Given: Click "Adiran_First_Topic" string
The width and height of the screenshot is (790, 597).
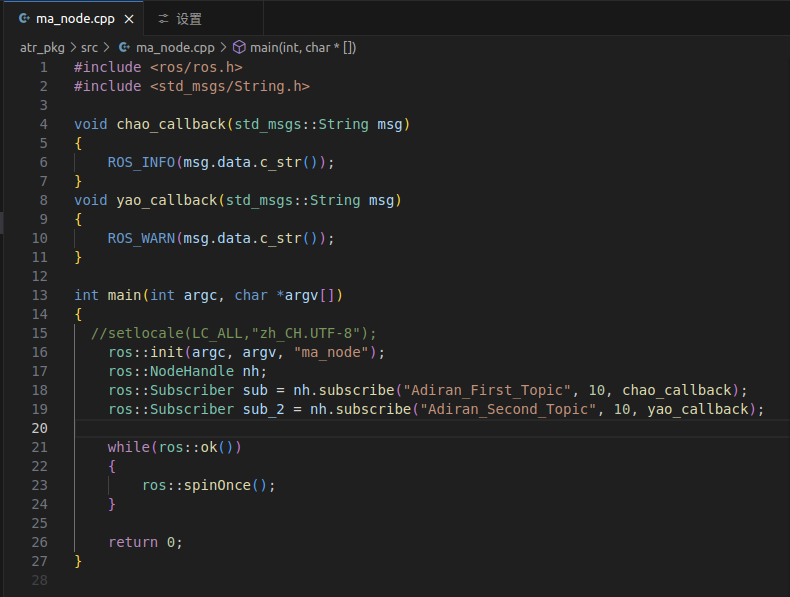Looking at the screenshot, I should (487, 390).
